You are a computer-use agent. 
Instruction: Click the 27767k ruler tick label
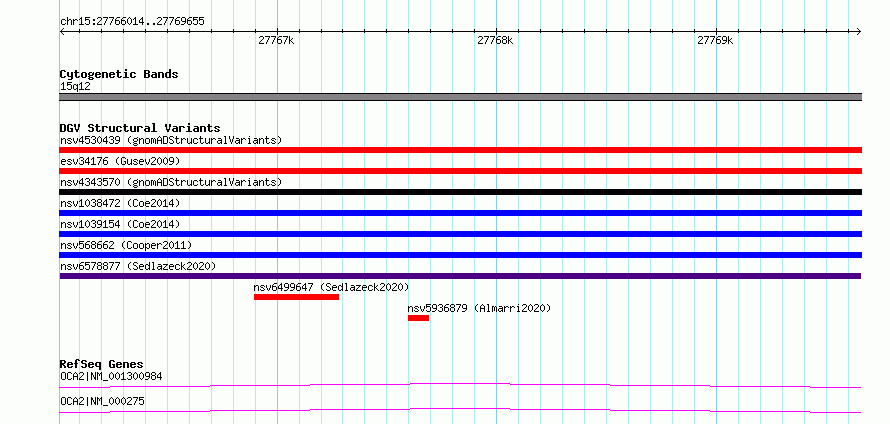coord(276,40)
